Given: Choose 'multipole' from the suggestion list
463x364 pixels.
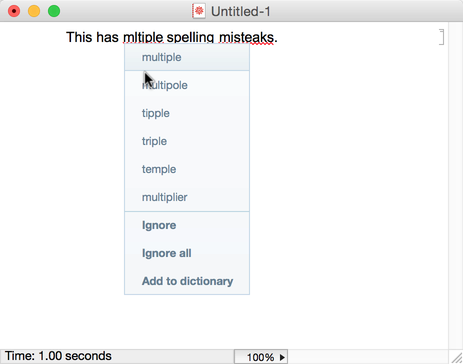Looking at the screenshot, I should click(187, 85).
